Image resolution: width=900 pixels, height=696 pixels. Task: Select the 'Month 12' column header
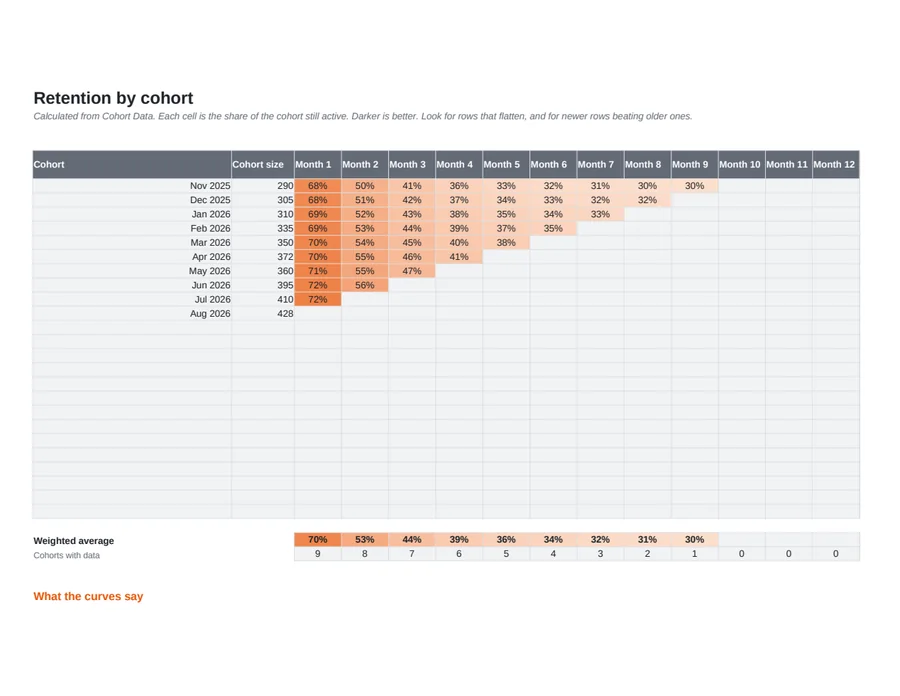point(836,165)
